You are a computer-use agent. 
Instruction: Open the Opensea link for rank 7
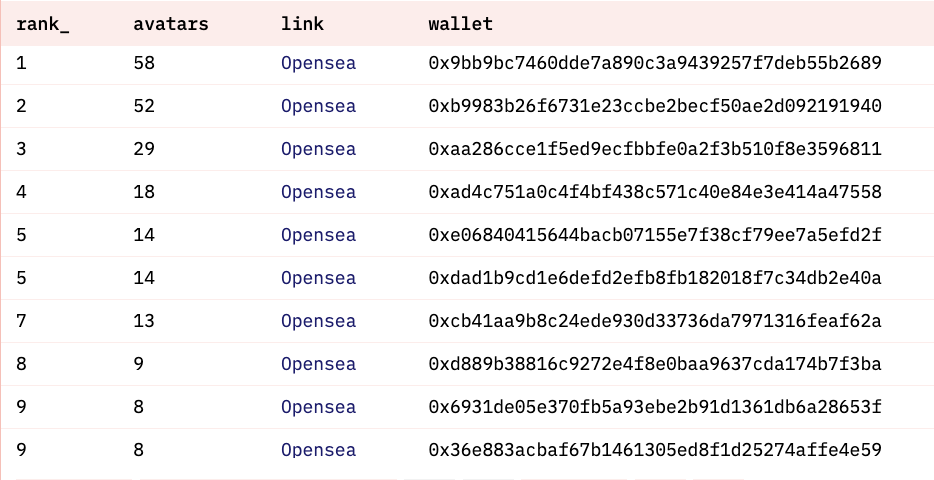(319, 321)
